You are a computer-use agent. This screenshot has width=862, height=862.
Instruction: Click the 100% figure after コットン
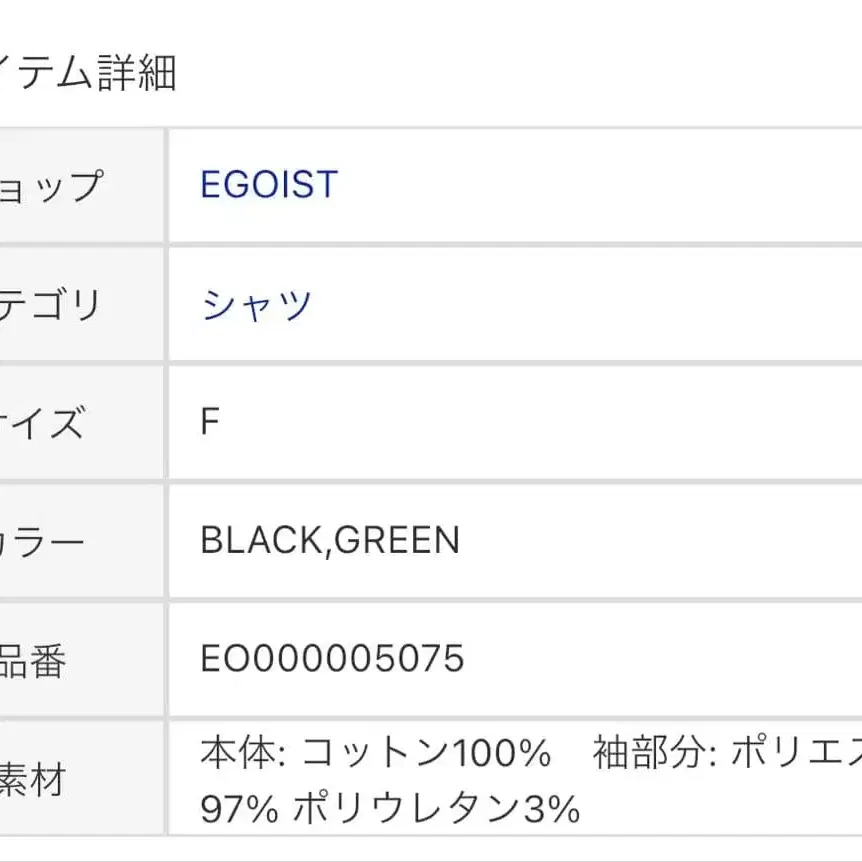(502, 753)
